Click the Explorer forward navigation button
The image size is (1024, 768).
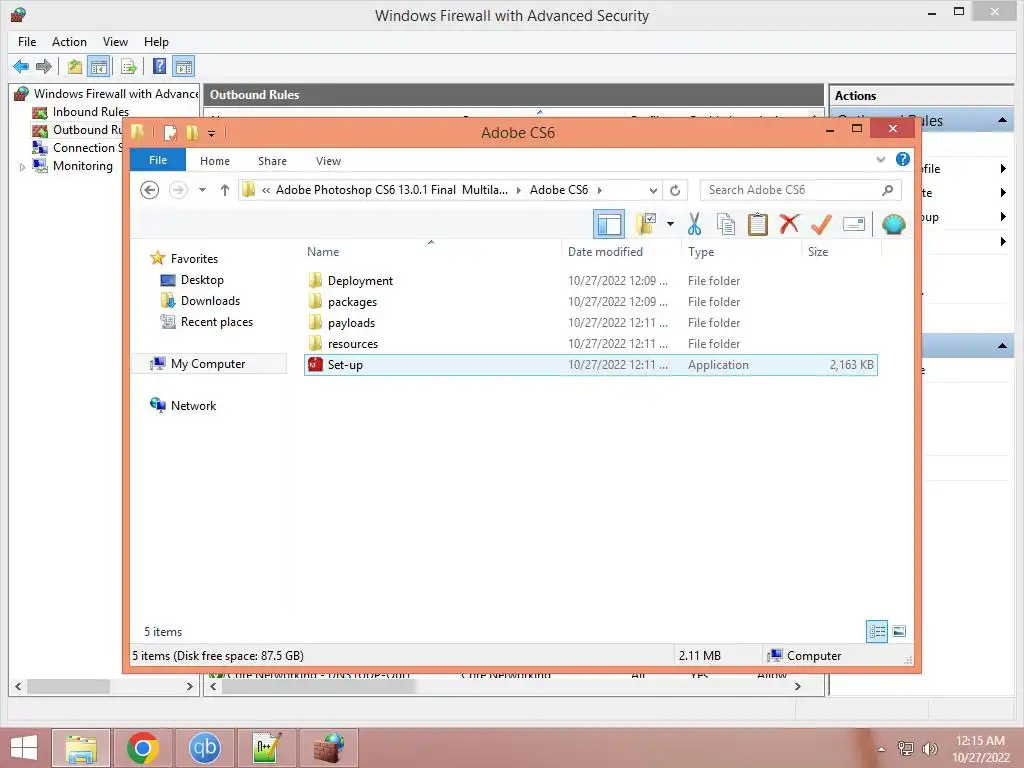(x=178, y=190)
